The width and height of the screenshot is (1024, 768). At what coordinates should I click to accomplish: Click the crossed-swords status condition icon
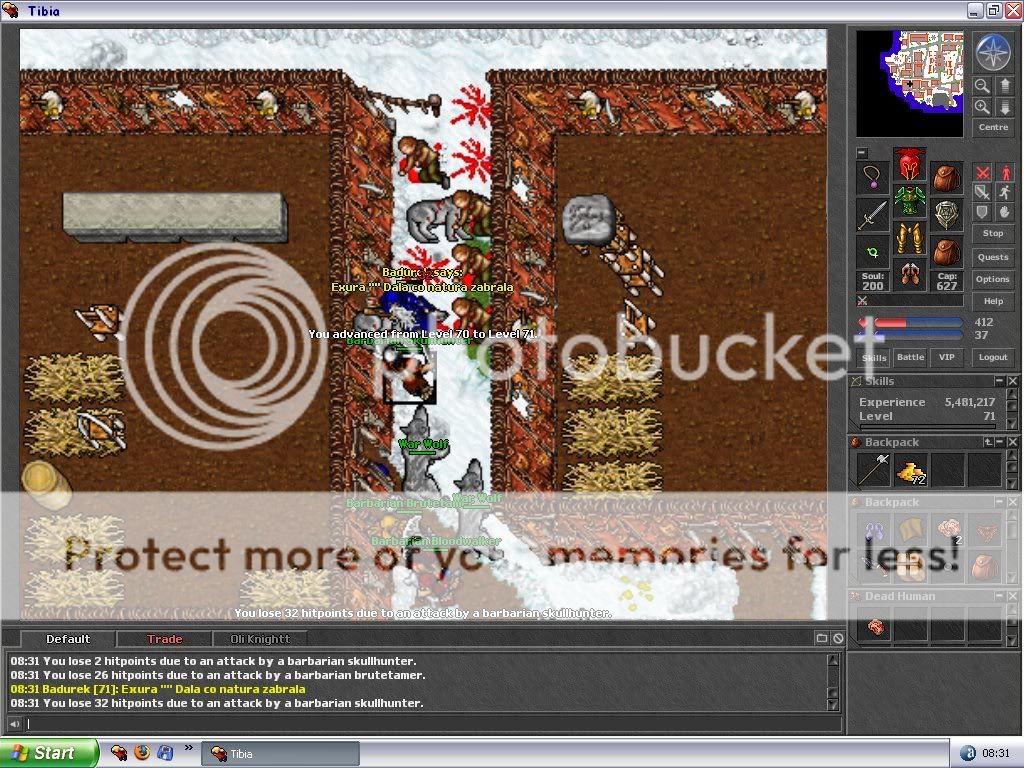pyautogui.click(x=863, y=301)
